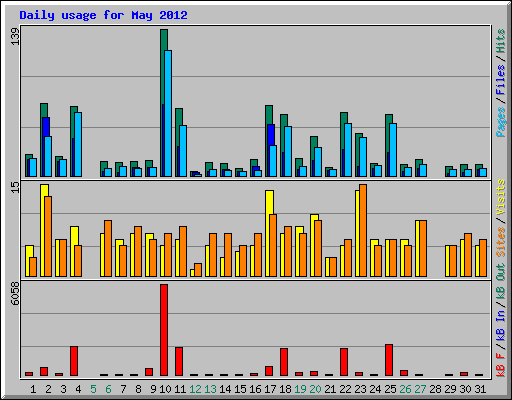This screenshot has width=512, height=400.
Task: Click day 2 on the x-axis
Action: 48,389
